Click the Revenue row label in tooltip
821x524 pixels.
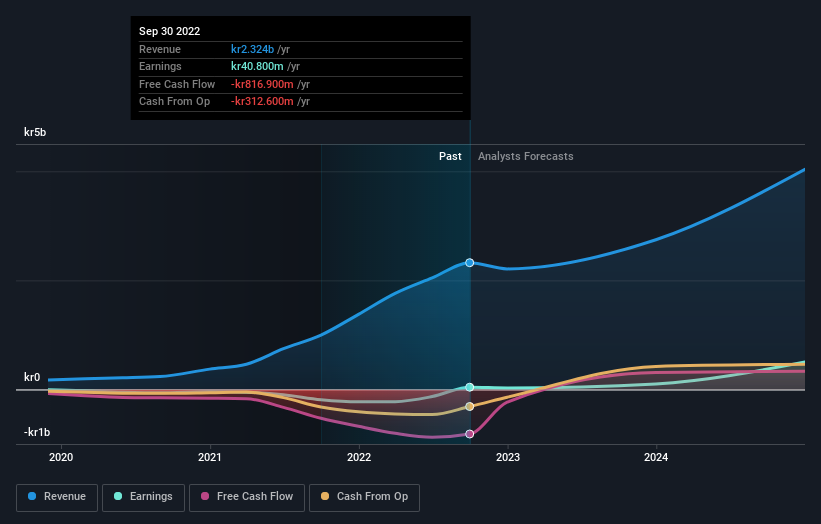160,49
